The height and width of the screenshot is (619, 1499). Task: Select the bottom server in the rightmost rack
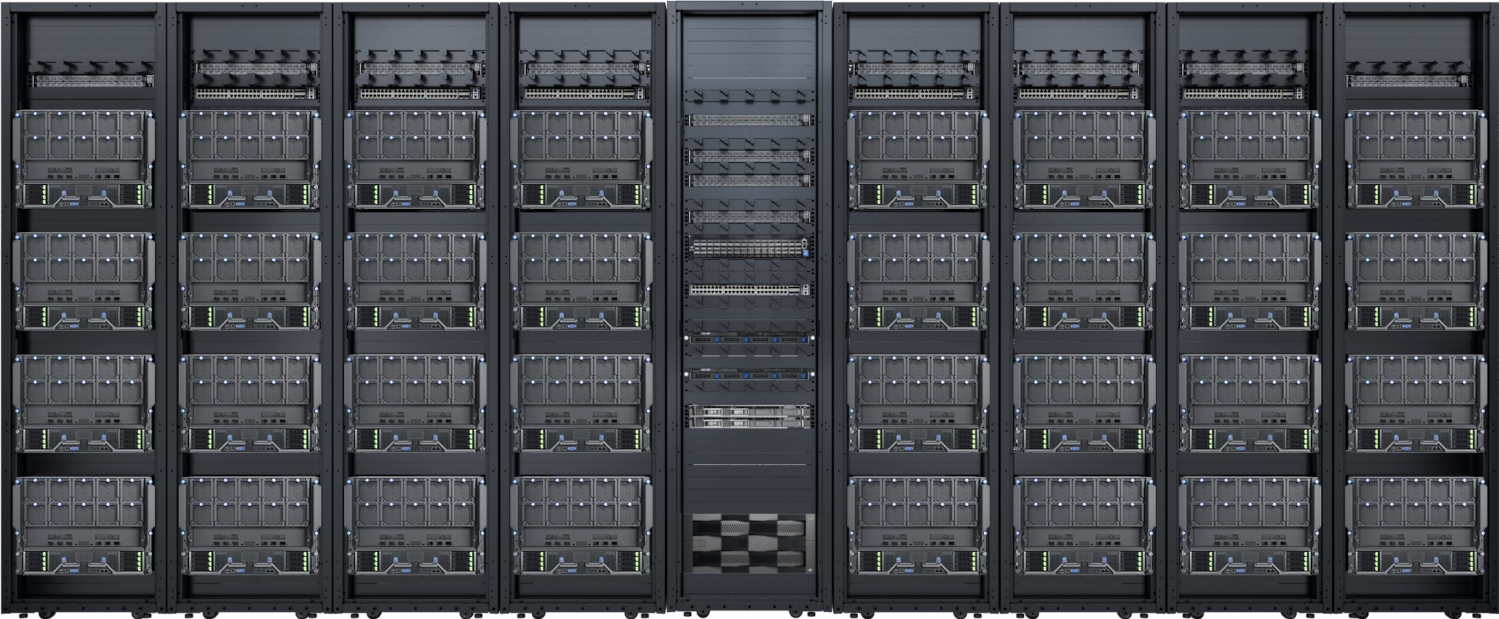[x=1415, y=525]
